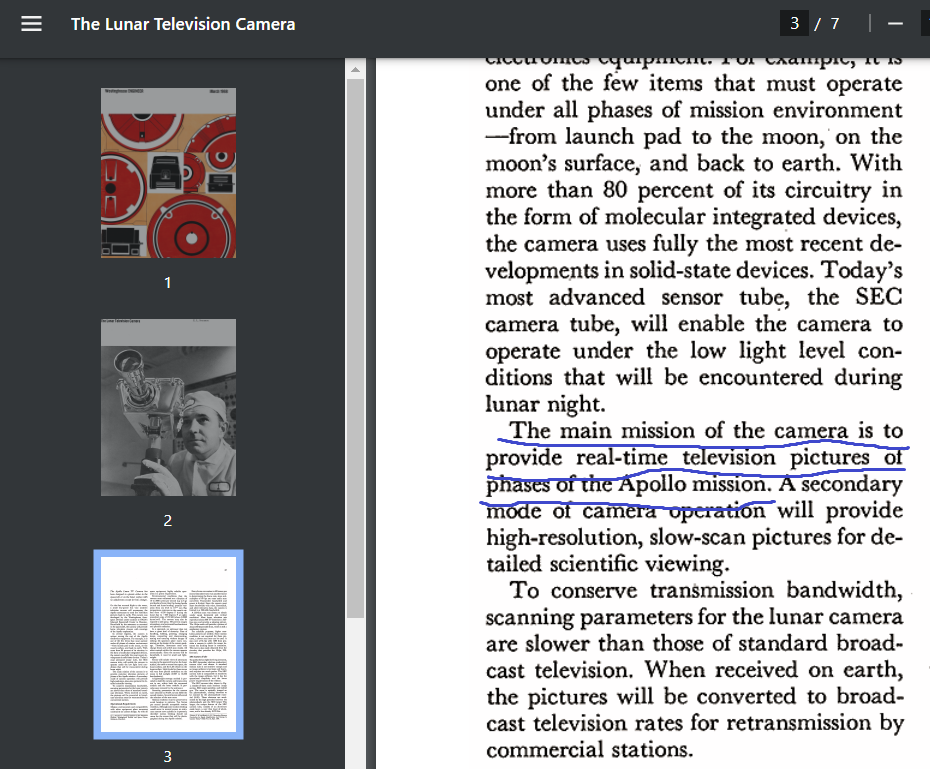Click the words 'commercial stations.'

click(x=590, y=750)
